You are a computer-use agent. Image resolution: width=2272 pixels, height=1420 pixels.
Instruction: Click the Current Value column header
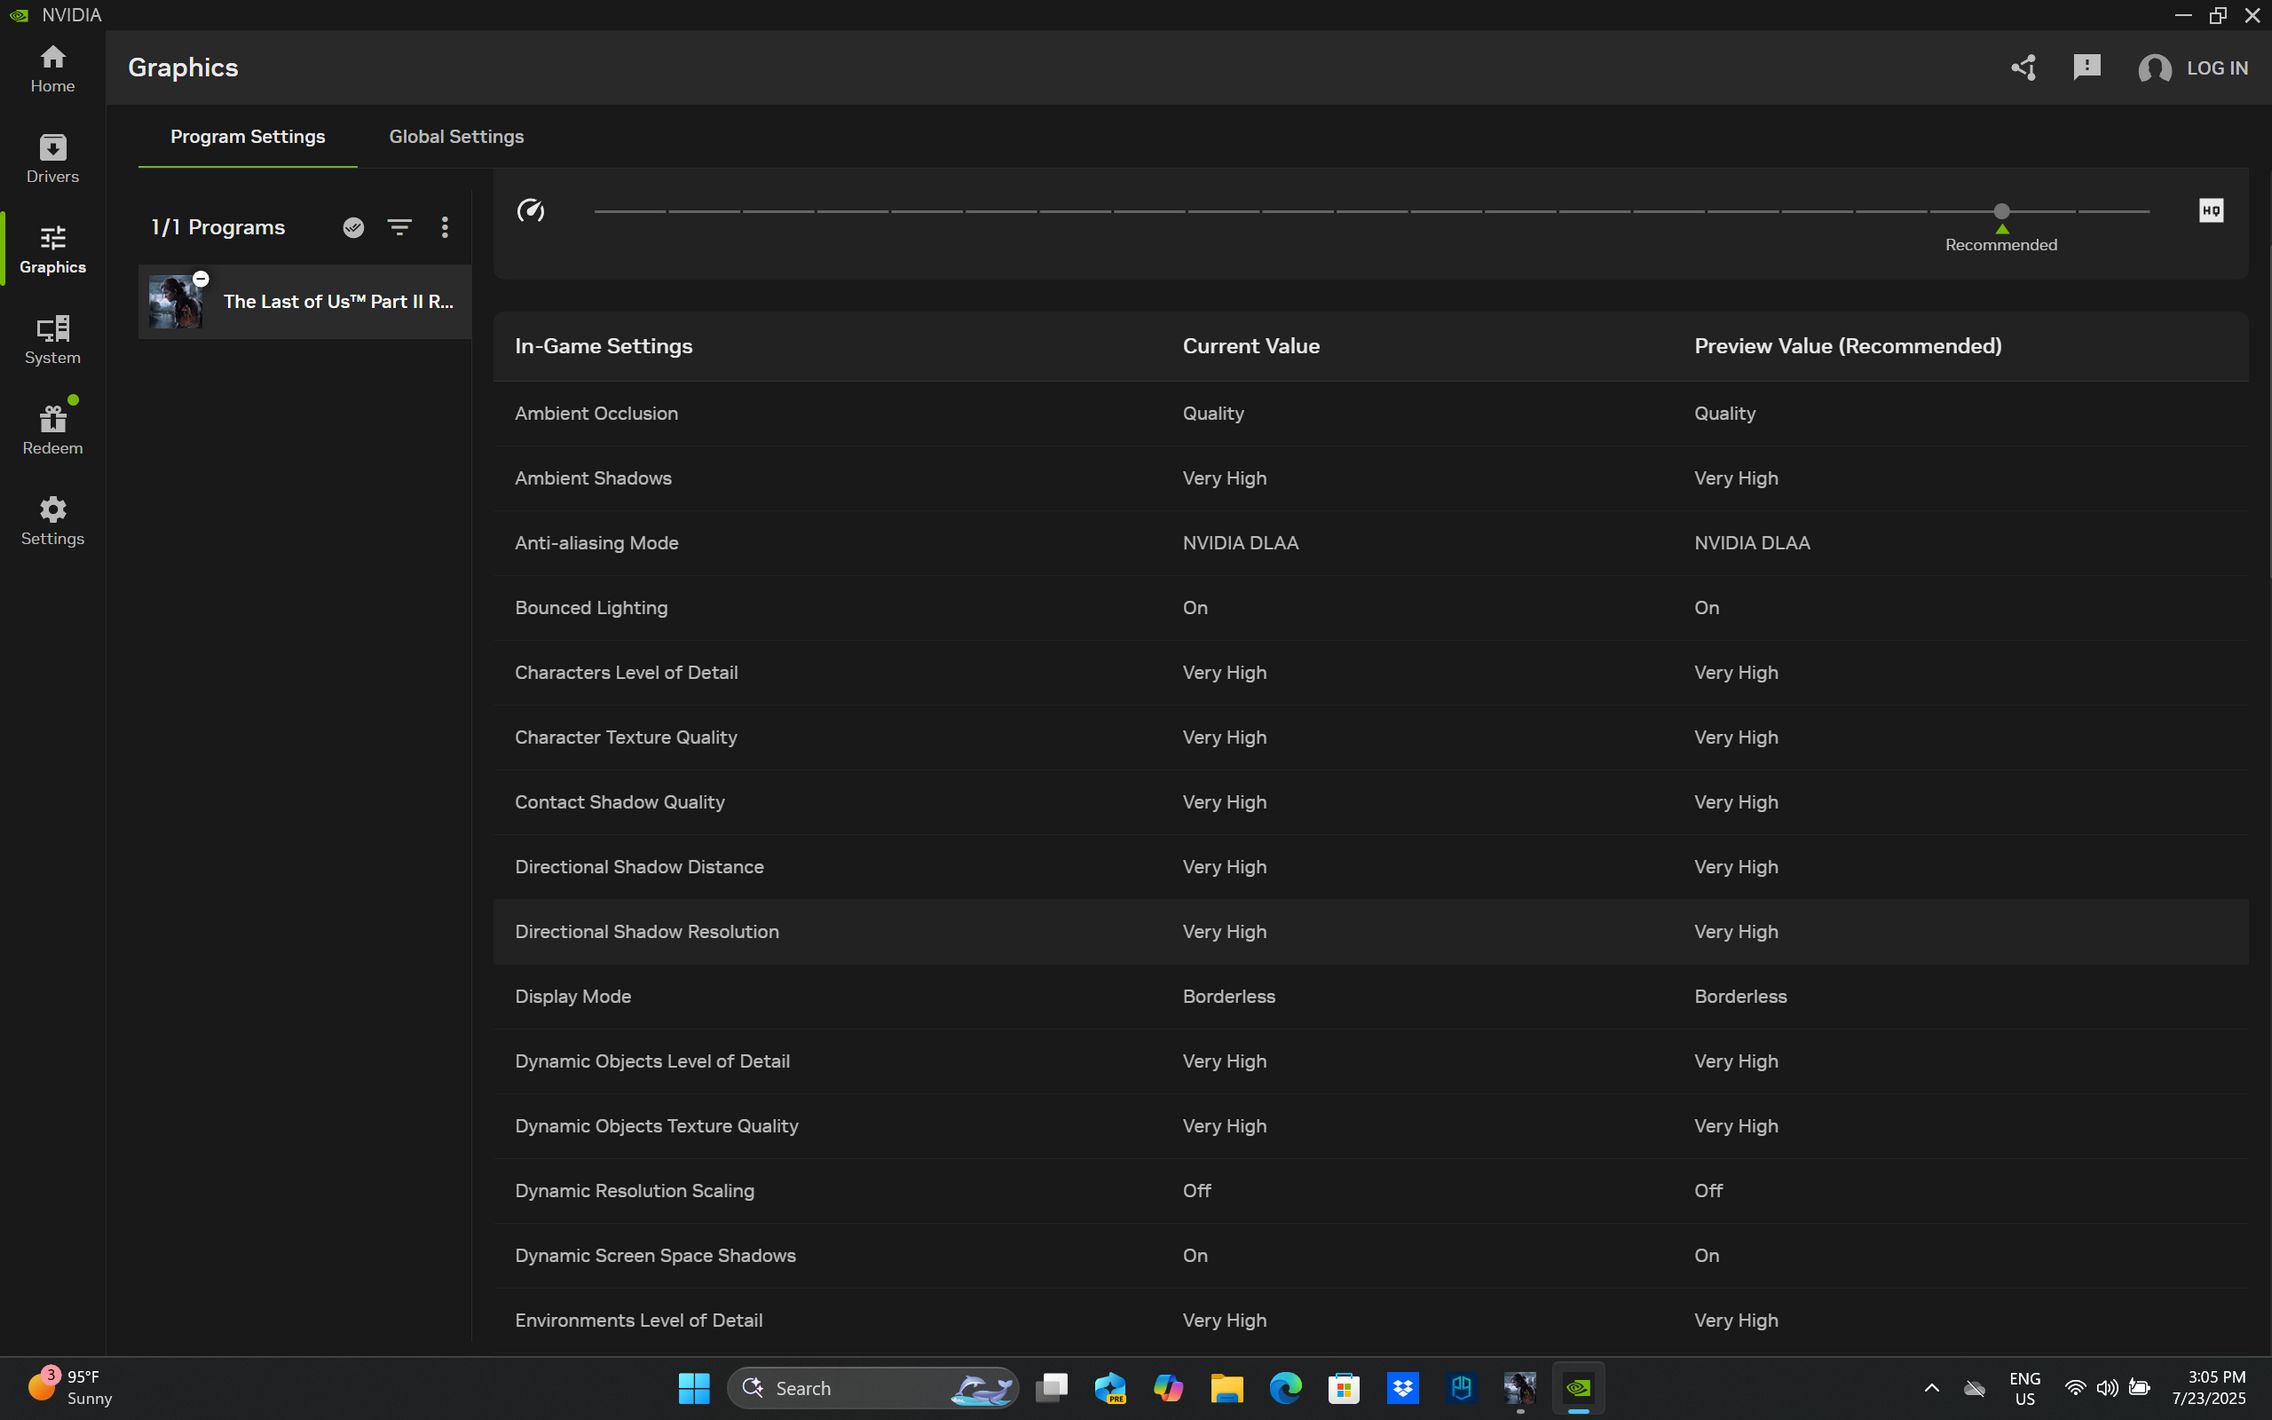(1251, 346)
